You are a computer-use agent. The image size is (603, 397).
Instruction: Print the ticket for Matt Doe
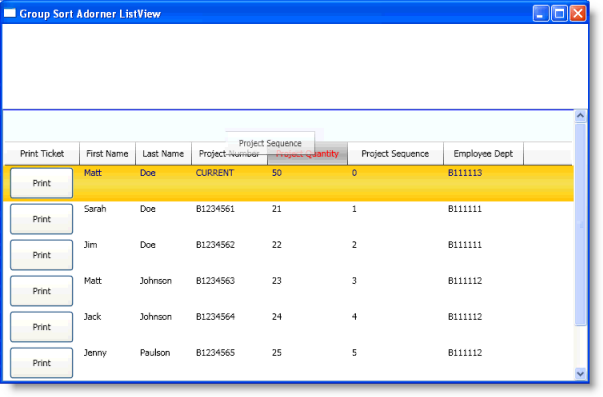(x=42, y=183)
